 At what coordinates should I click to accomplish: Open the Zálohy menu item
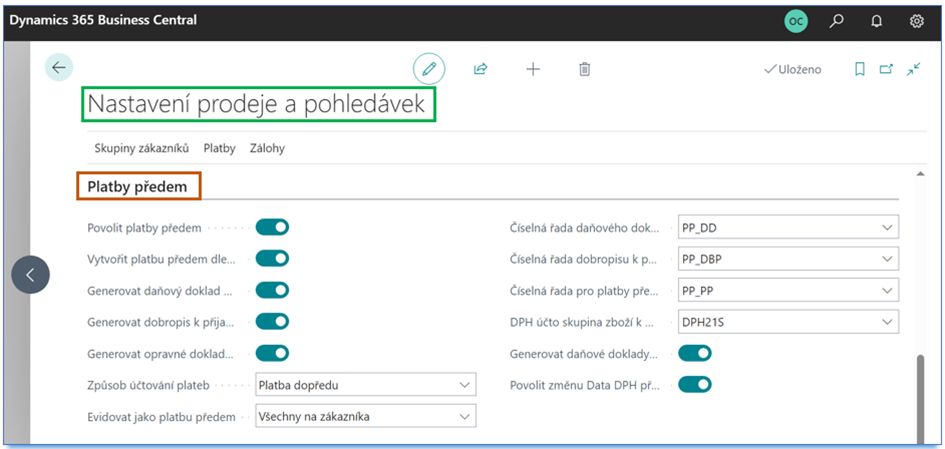(x=267, y=148)
